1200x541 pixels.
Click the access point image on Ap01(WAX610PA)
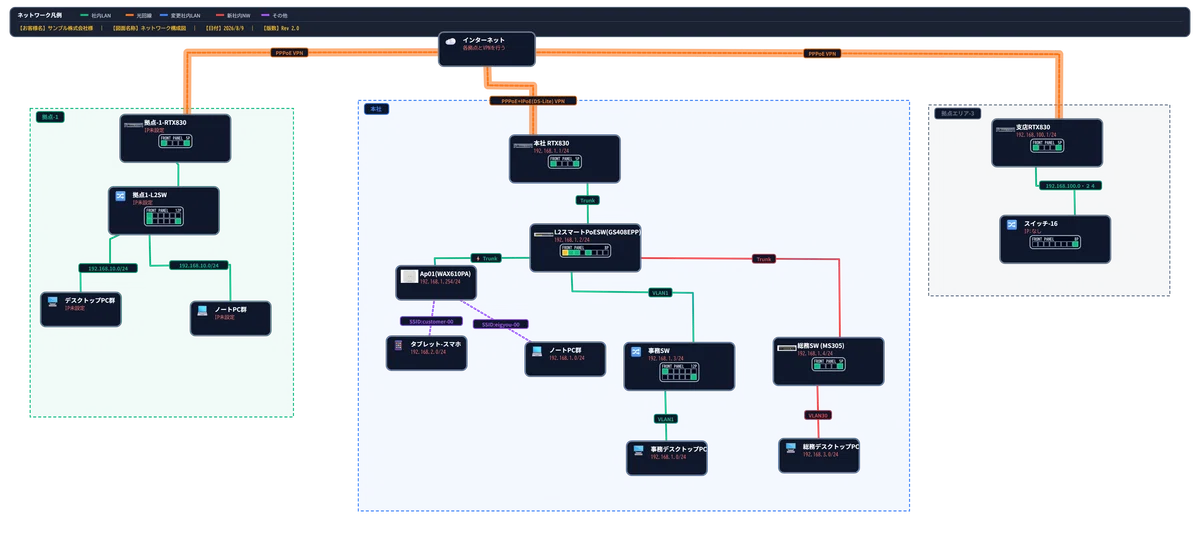point(409,275)
